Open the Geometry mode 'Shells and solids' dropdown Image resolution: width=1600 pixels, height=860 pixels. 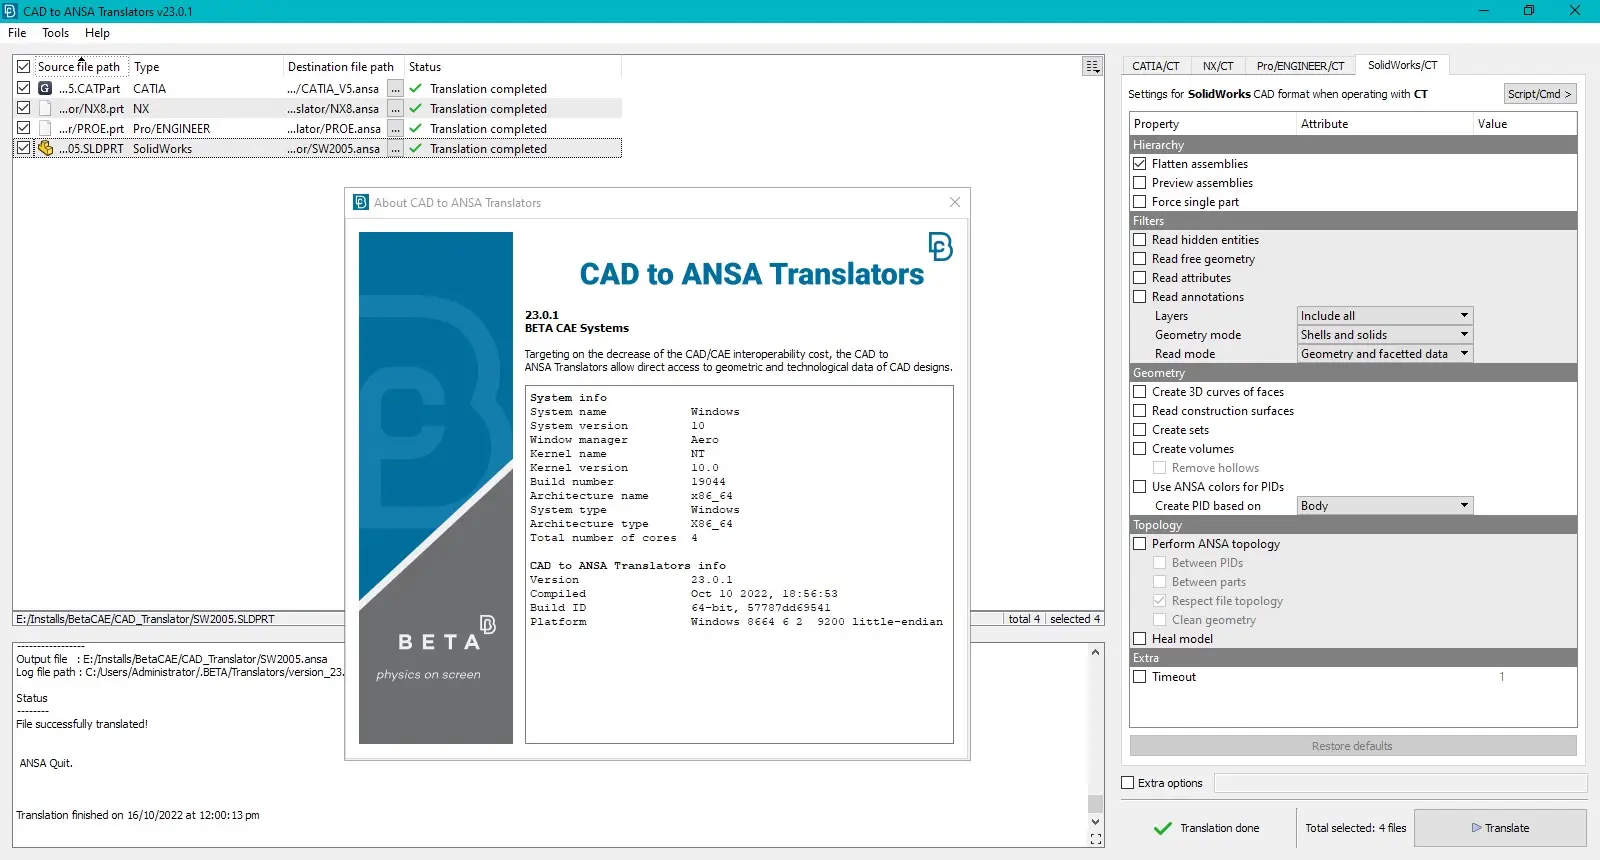pyautogui.click(x=1385, y=334)
